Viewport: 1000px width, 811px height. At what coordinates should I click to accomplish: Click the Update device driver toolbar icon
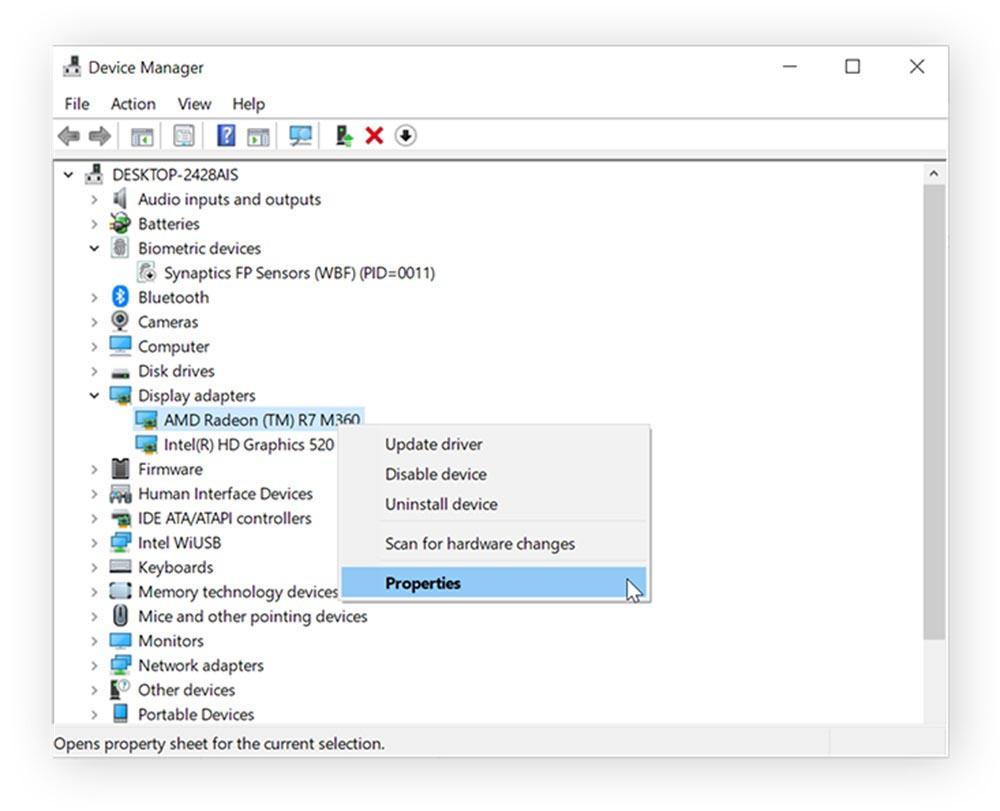point(343,136)
